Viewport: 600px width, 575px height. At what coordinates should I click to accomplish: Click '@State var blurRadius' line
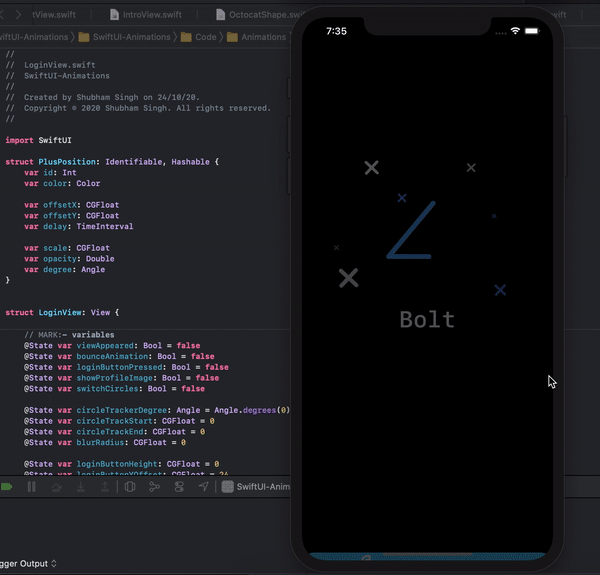105,442
